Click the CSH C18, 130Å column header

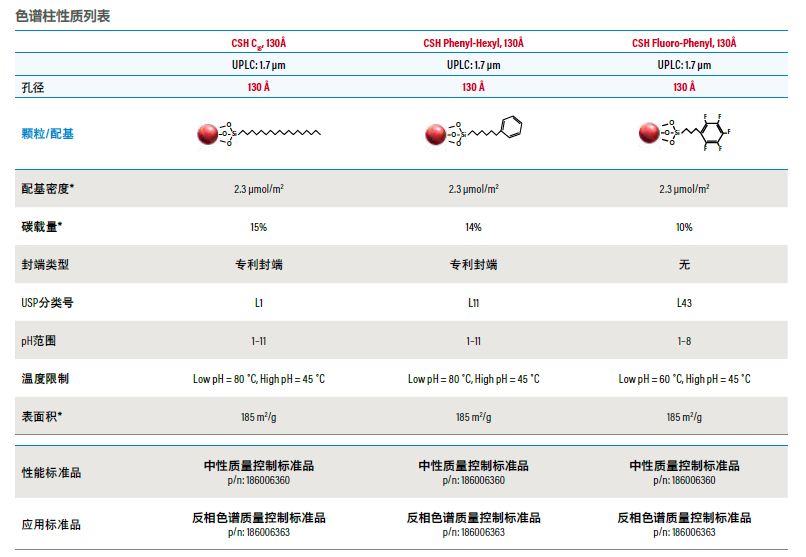tap(259, 43)
